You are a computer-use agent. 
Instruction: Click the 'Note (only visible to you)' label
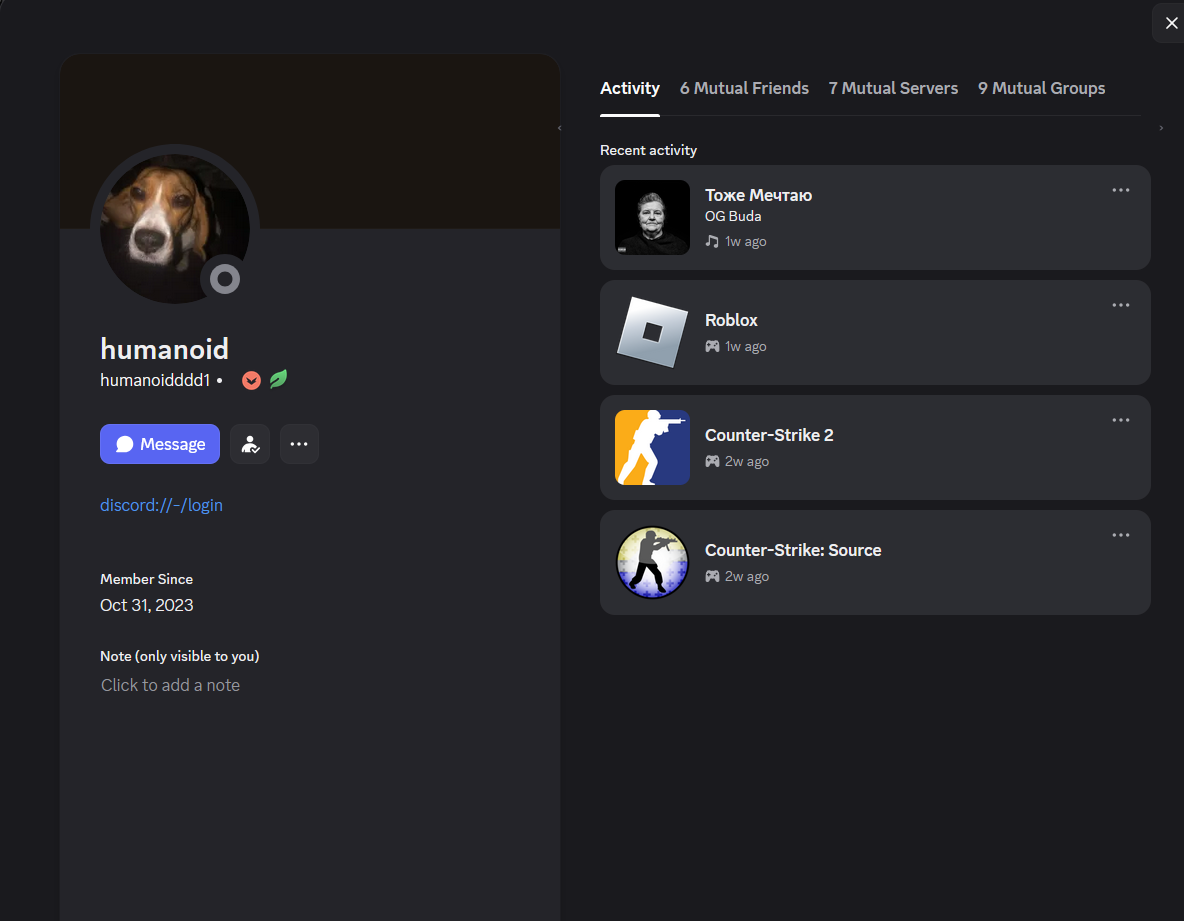click(180, 656)
